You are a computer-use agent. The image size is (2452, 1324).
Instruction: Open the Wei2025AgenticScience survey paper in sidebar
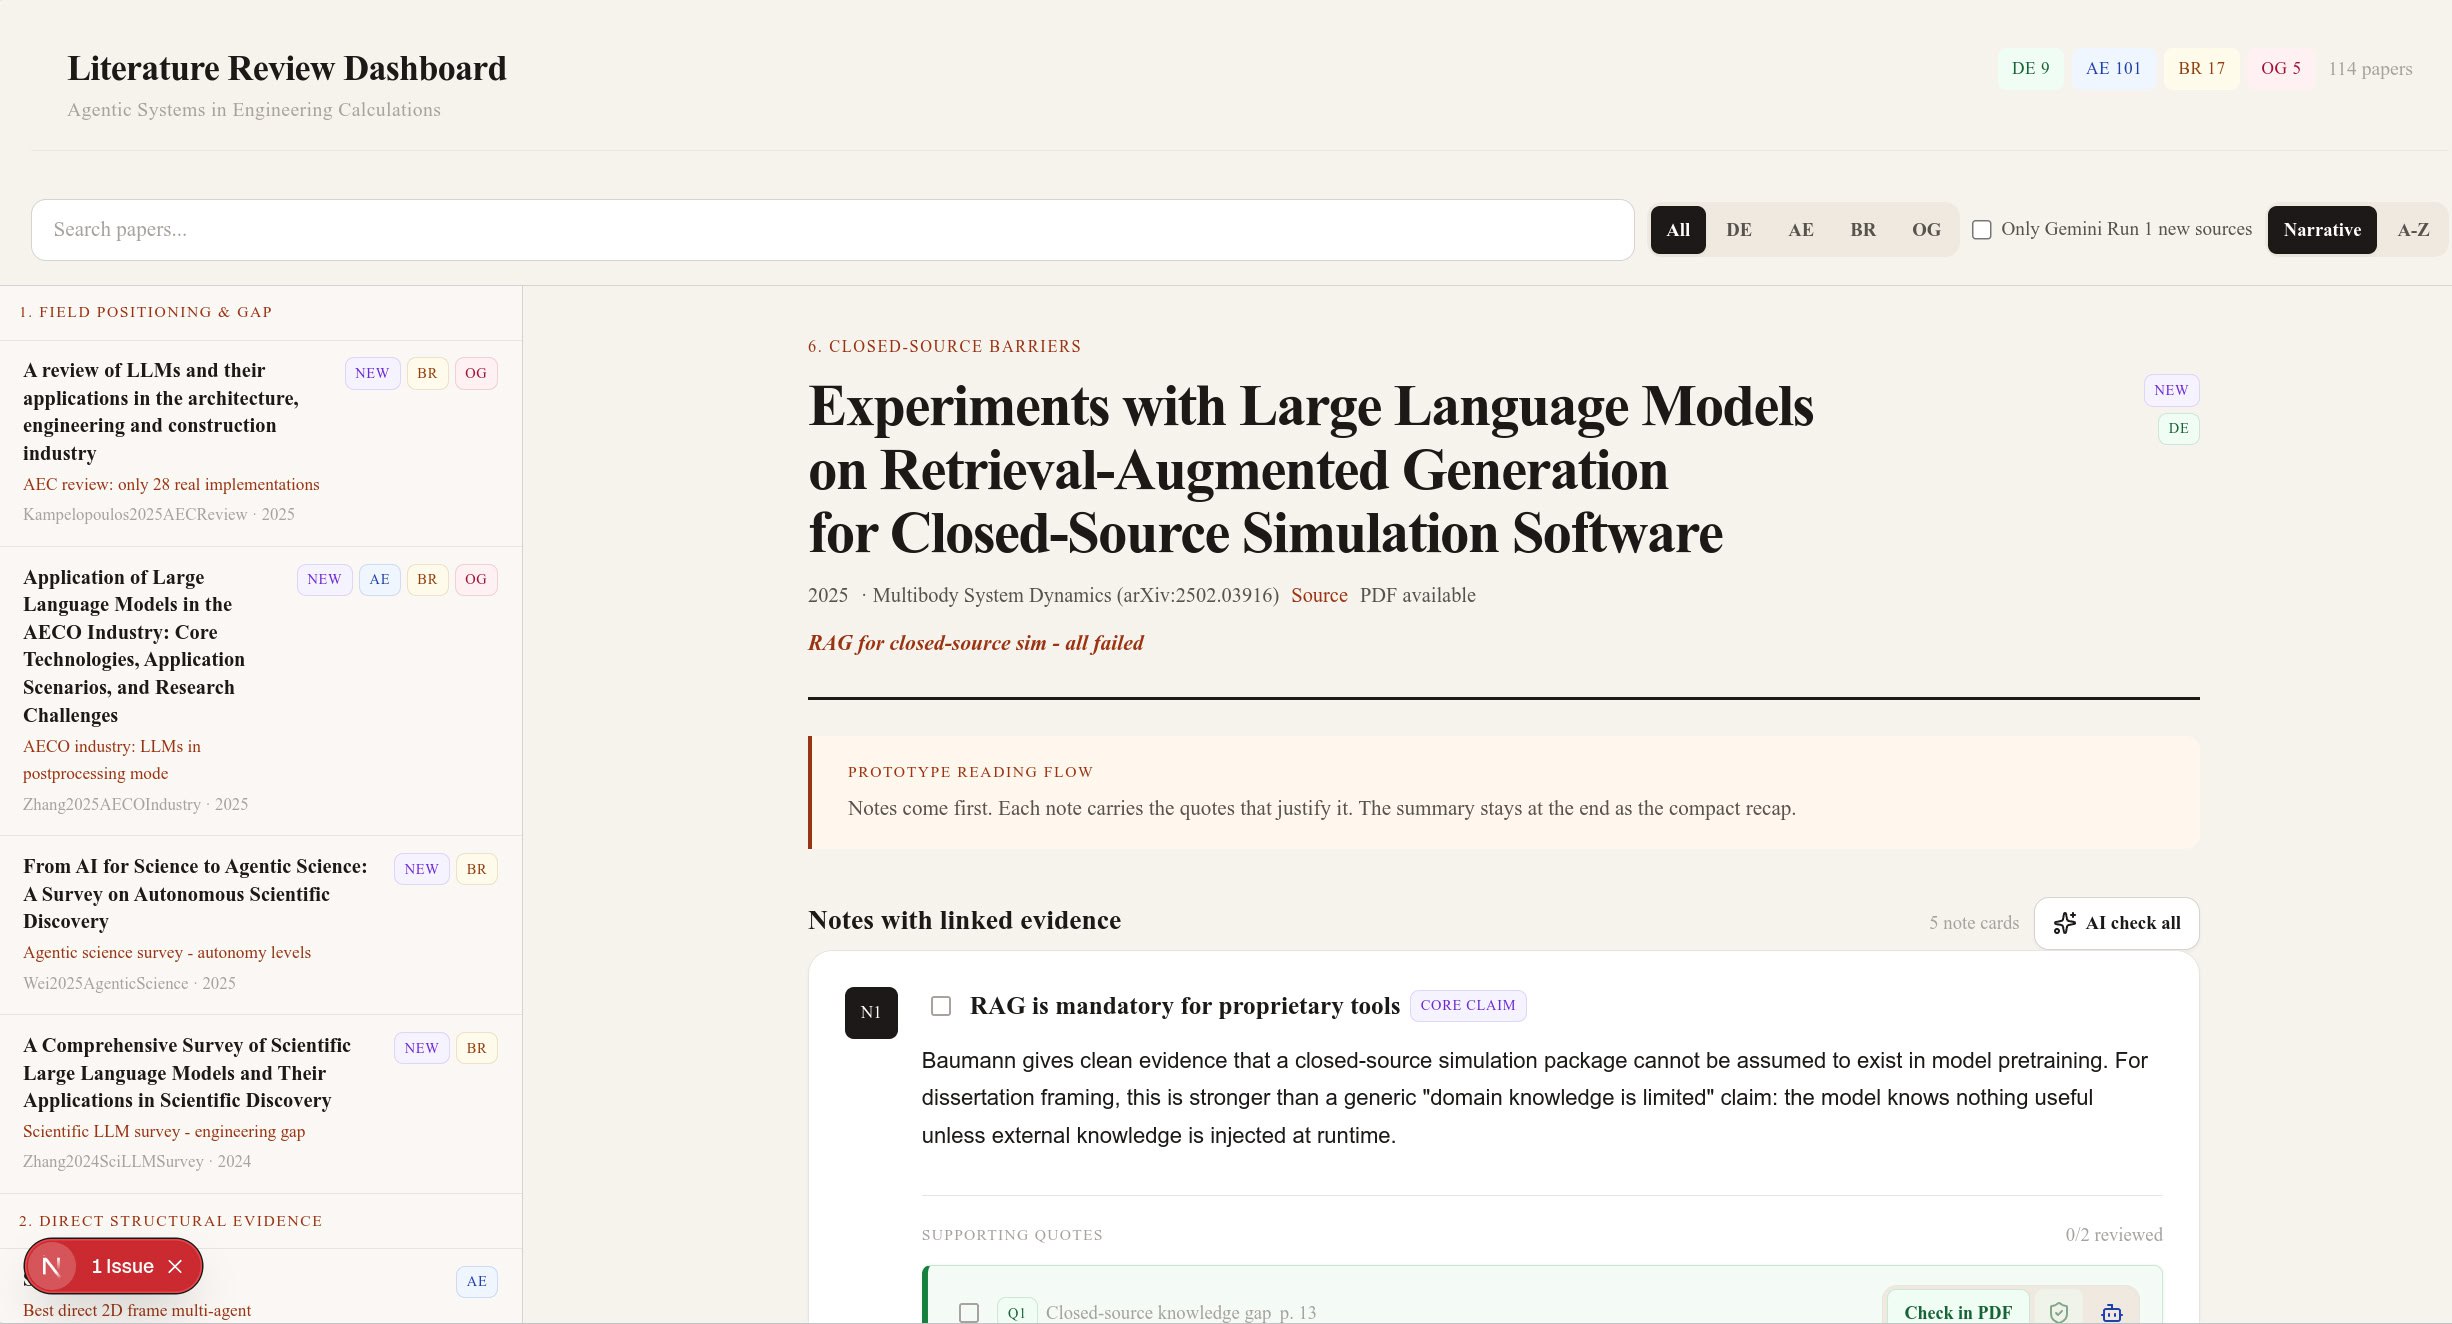195,893
